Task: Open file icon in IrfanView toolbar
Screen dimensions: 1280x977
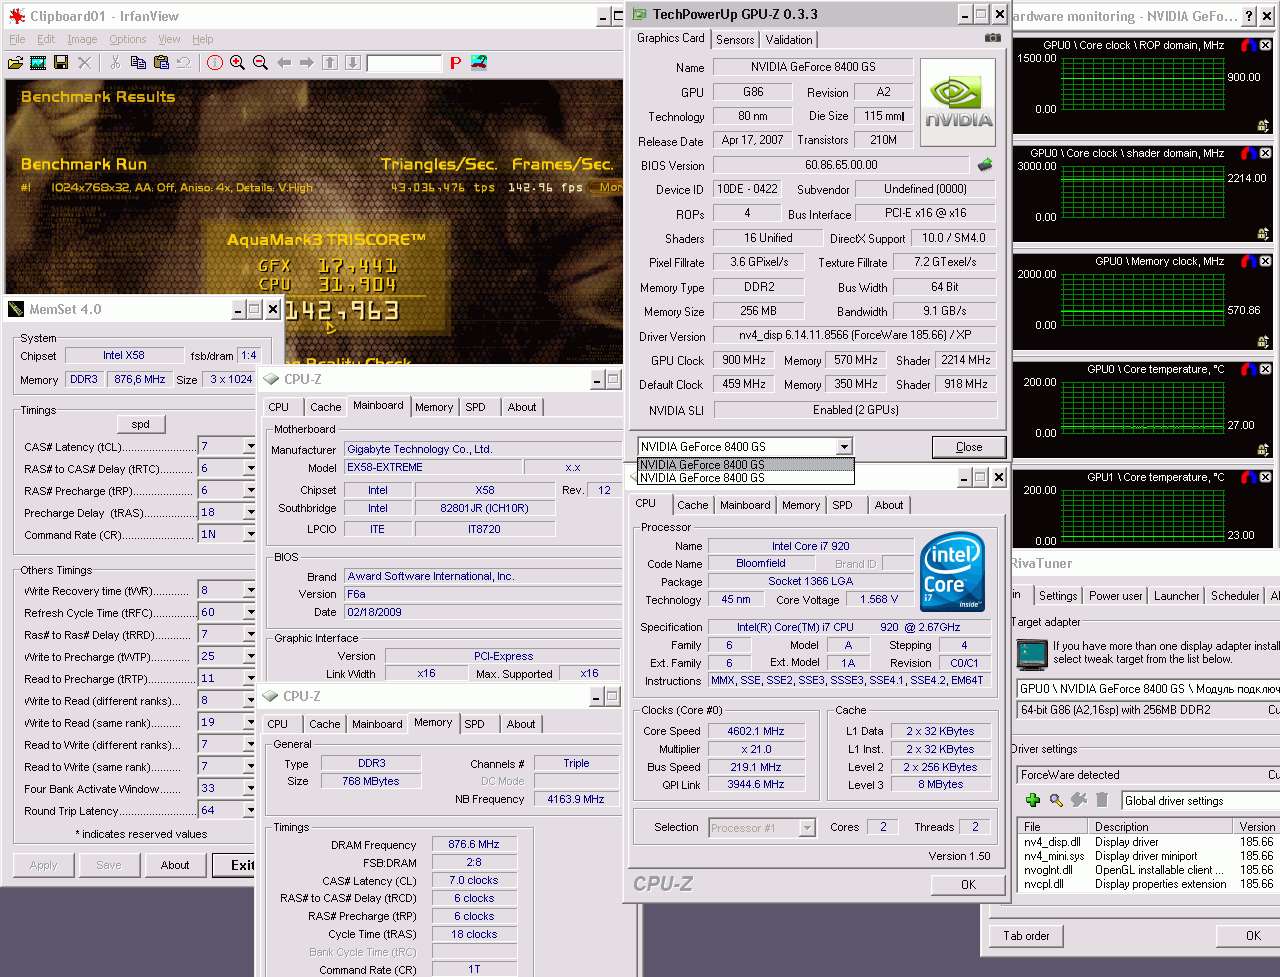Action: click(x=15, y=63)
